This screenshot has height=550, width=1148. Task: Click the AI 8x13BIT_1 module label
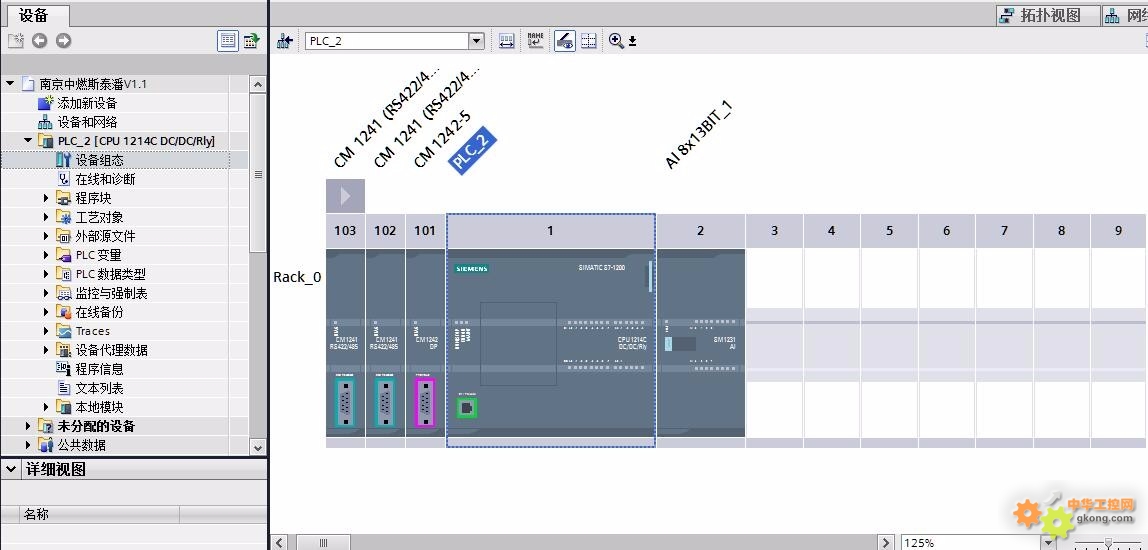699,134
